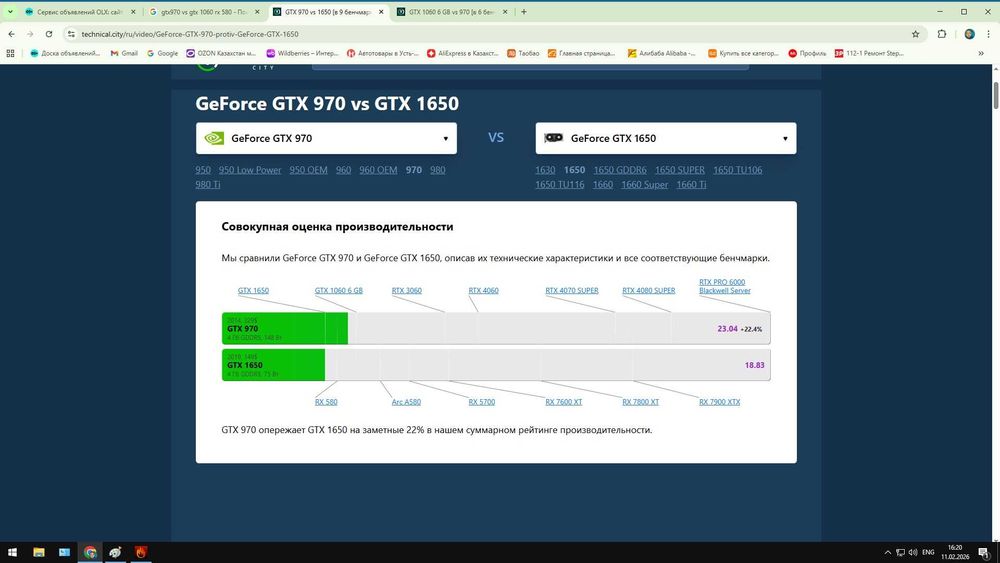The image size is (1000, 563).
Task: Choose the 1660 Super model link
Action: click(645, 184)
